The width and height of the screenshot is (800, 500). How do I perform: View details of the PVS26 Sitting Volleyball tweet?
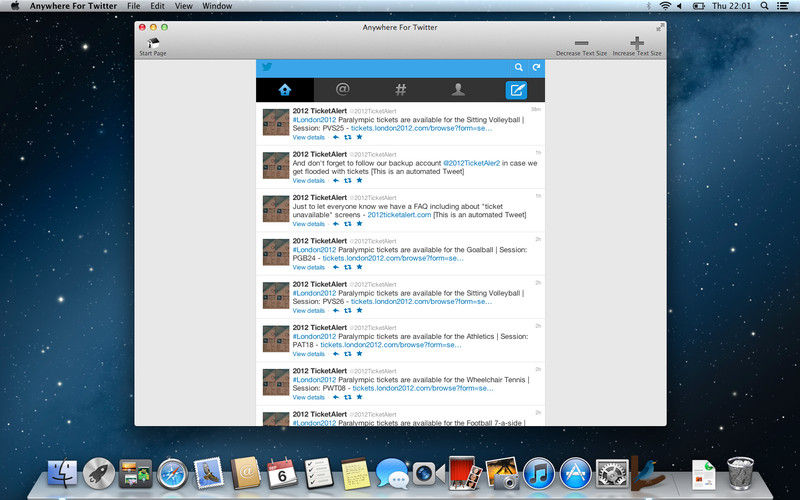(x=308, y=311)
